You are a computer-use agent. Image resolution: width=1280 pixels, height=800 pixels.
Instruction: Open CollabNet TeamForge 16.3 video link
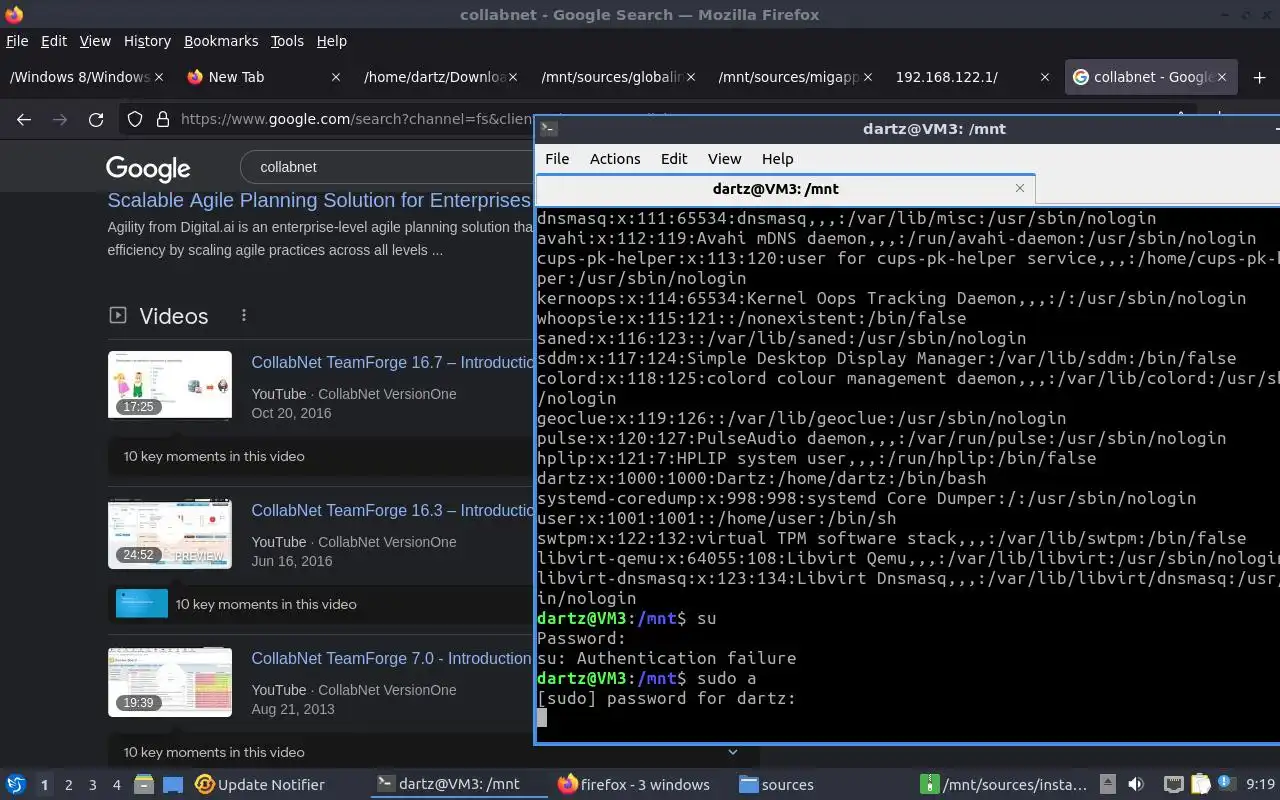(x=392, y=511)
